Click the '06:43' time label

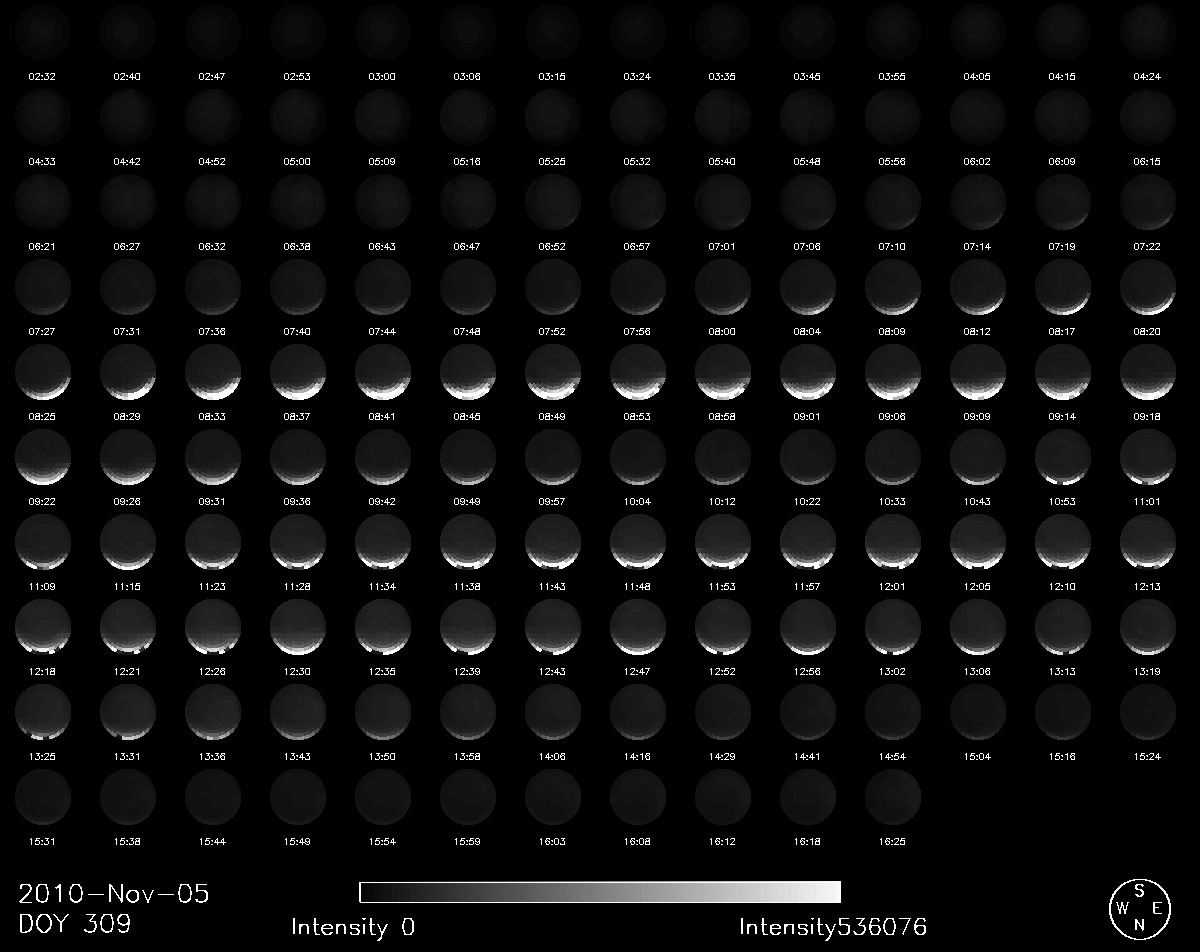(x=383, y=246)
